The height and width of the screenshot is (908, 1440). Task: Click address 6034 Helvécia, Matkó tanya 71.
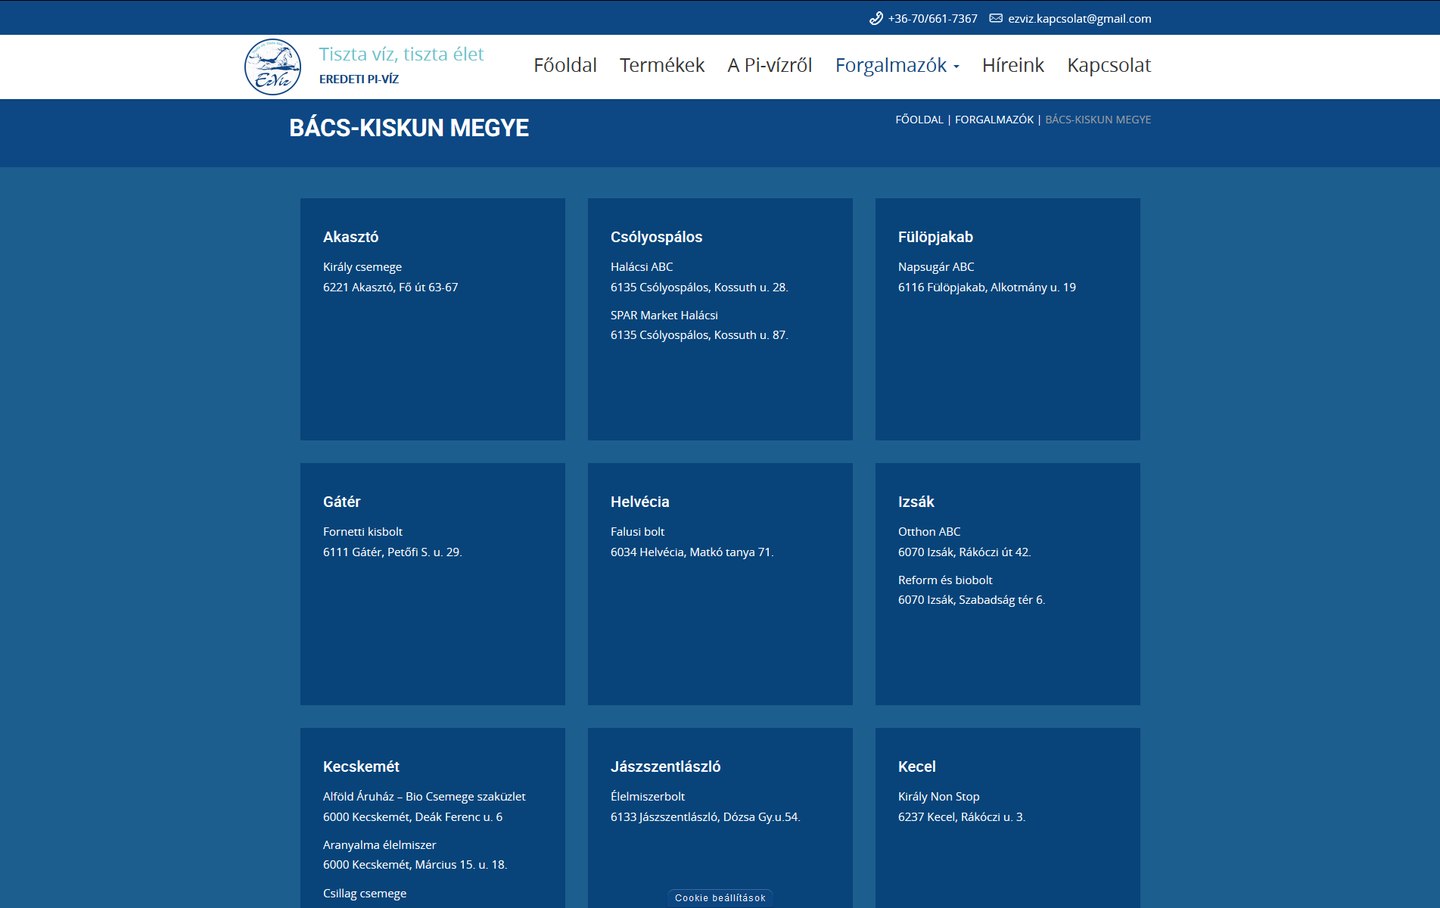(x=692, y=552)
